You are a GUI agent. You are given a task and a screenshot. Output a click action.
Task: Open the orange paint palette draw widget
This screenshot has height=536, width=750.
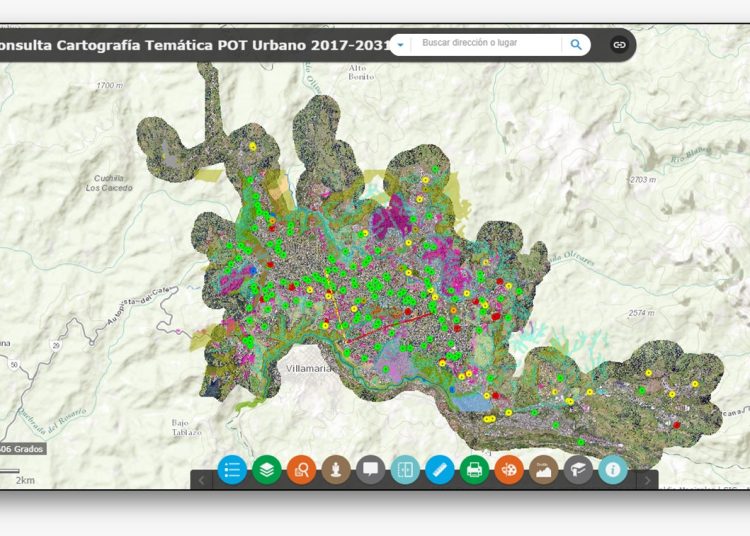tap(509, 470)
